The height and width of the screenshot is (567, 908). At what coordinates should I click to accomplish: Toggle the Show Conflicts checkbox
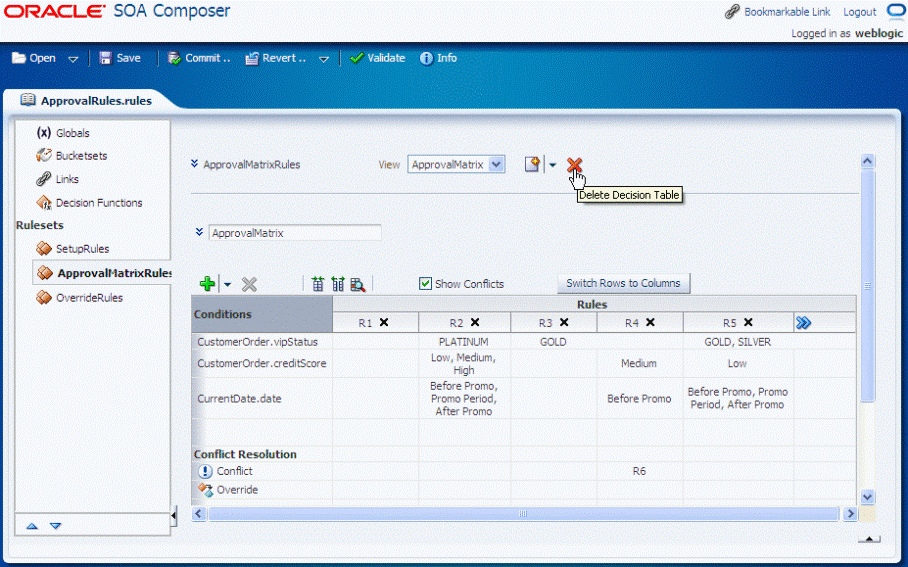click(x=426, y=283)
